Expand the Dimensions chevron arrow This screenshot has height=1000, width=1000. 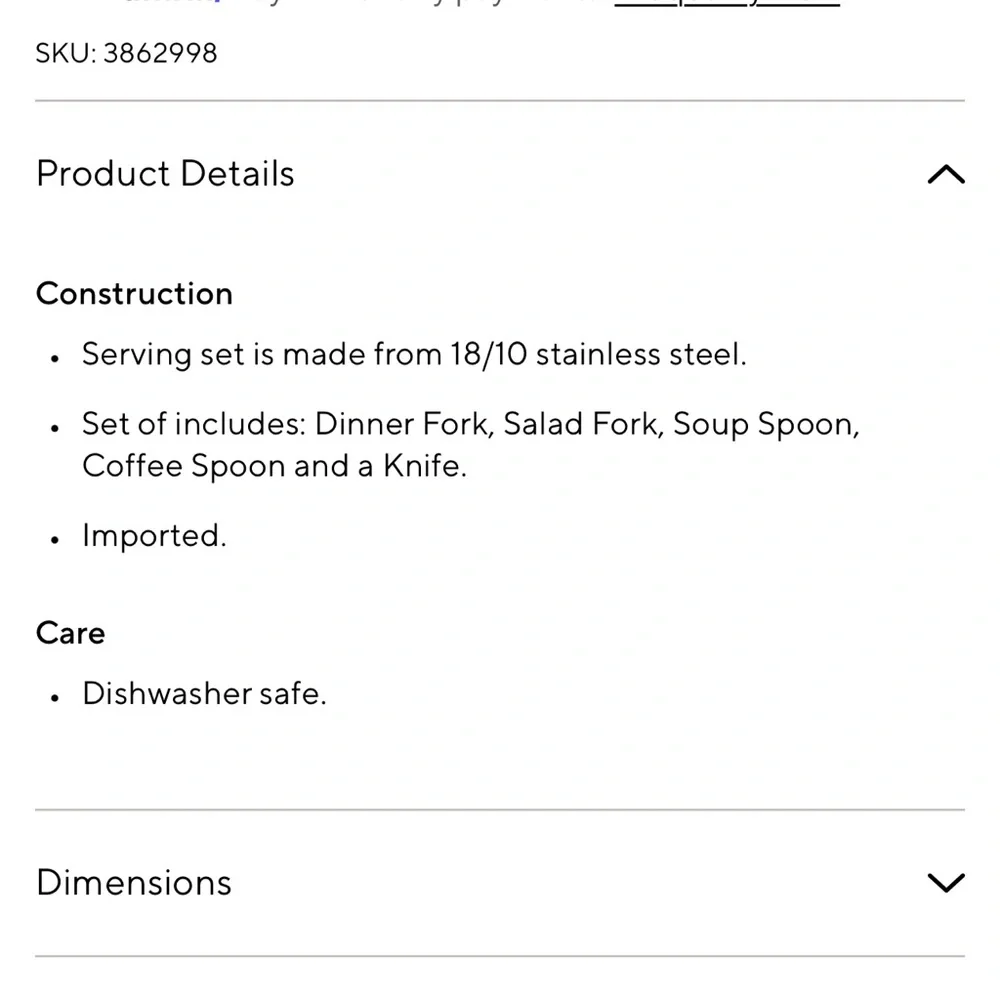945,882
